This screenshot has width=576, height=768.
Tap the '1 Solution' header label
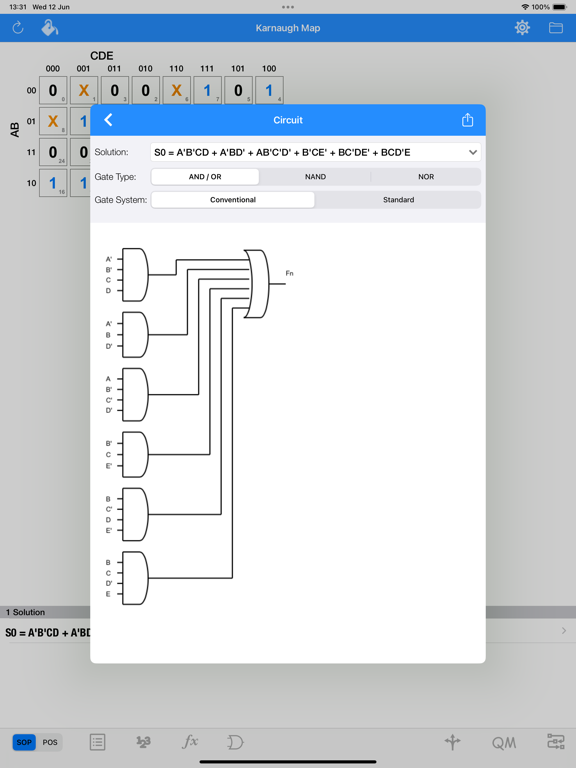pyautogui.click(x=25, y=612)
